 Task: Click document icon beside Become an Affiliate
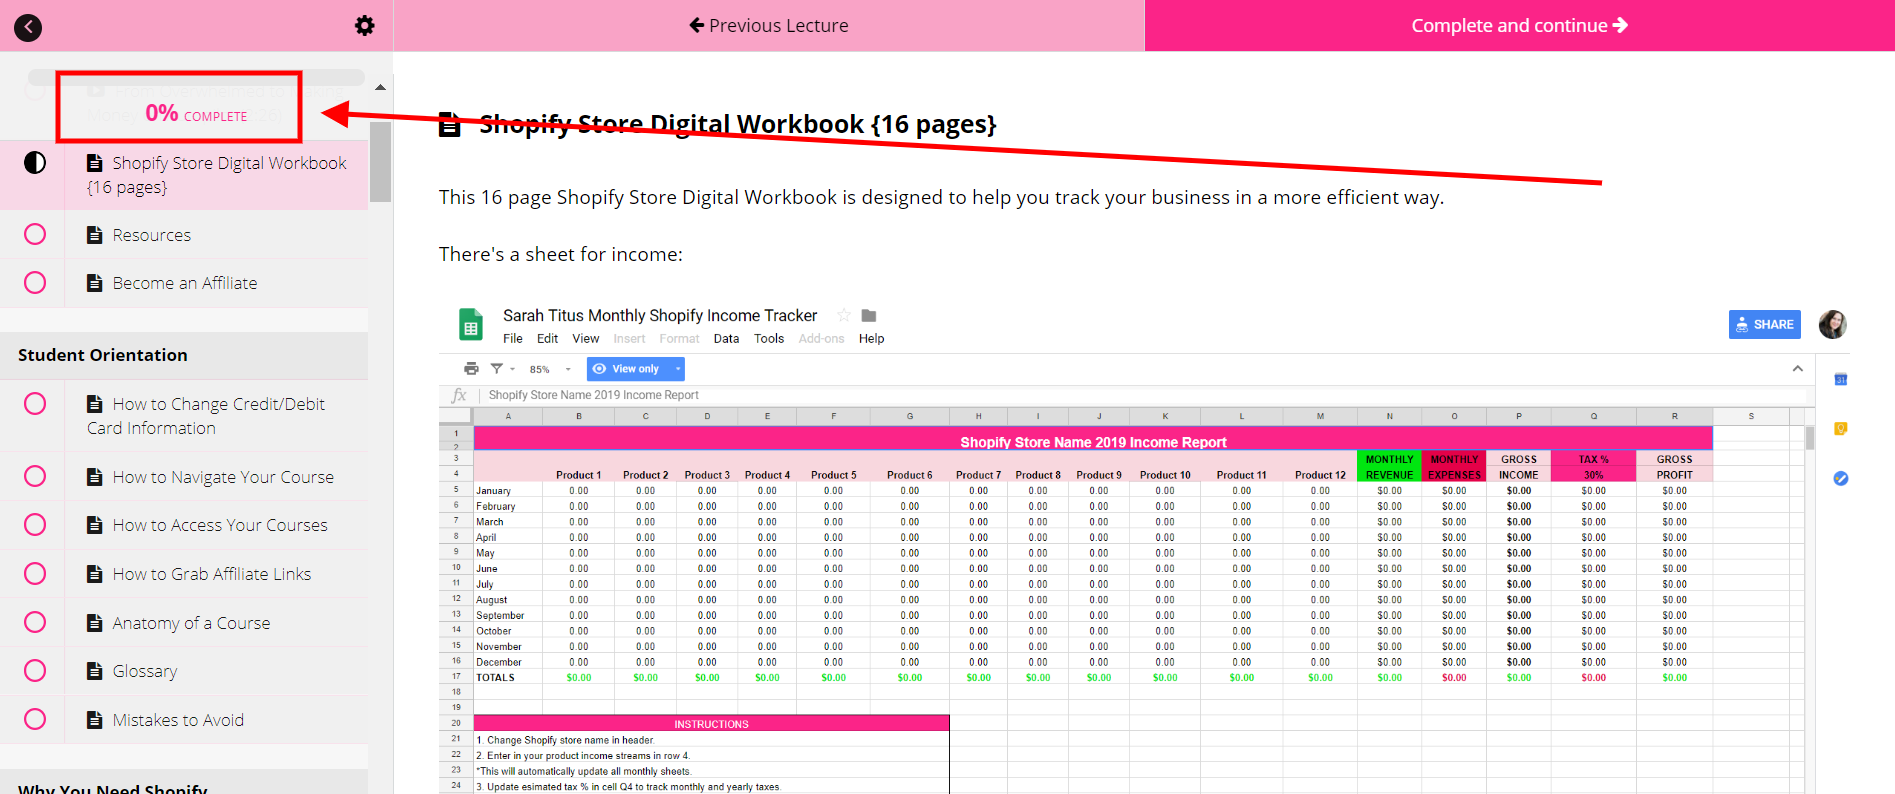pyautogui.click(x=95, y=283)
